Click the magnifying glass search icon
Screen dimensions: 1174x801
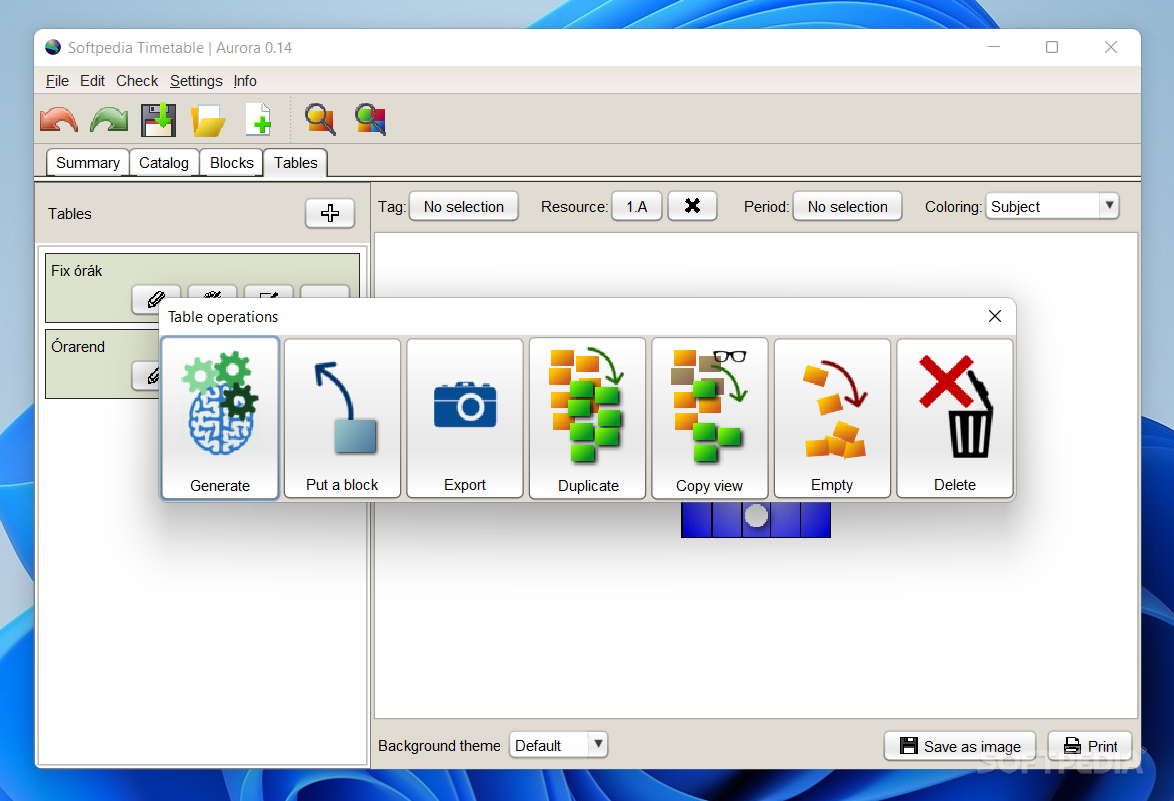320,120
